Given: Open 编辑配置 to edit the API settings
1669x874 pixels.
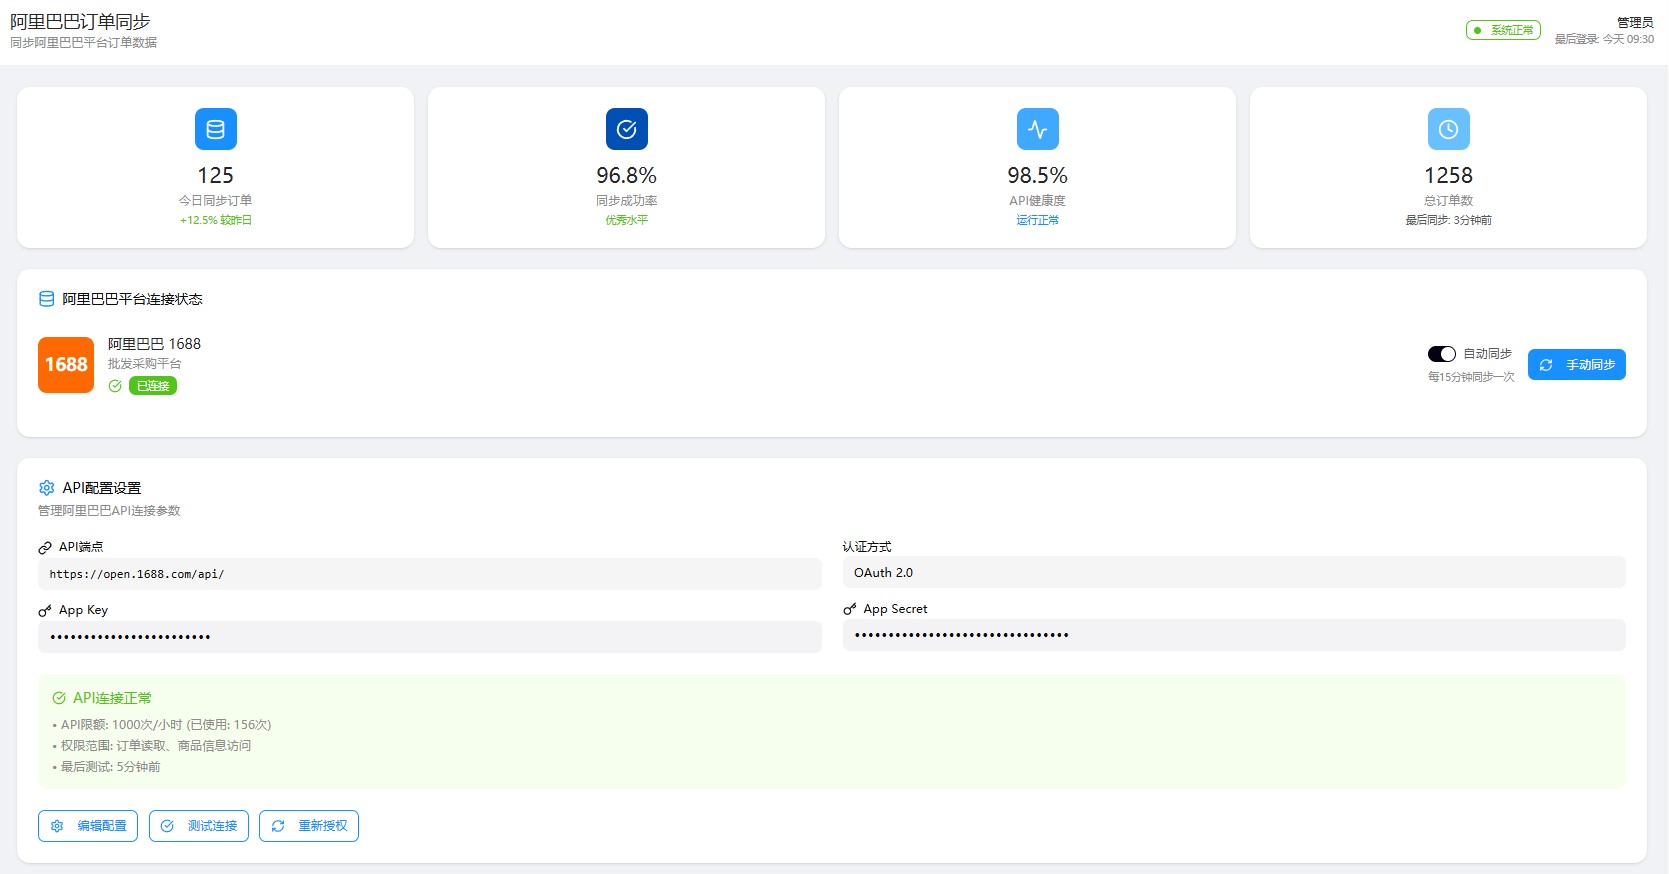Looking at the screenshot, I should [x=88, y=826].
